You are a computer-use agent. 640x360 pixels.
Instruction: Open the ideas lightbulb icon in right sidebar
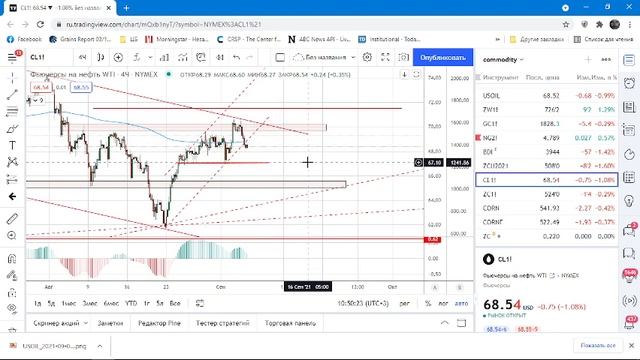629,200
